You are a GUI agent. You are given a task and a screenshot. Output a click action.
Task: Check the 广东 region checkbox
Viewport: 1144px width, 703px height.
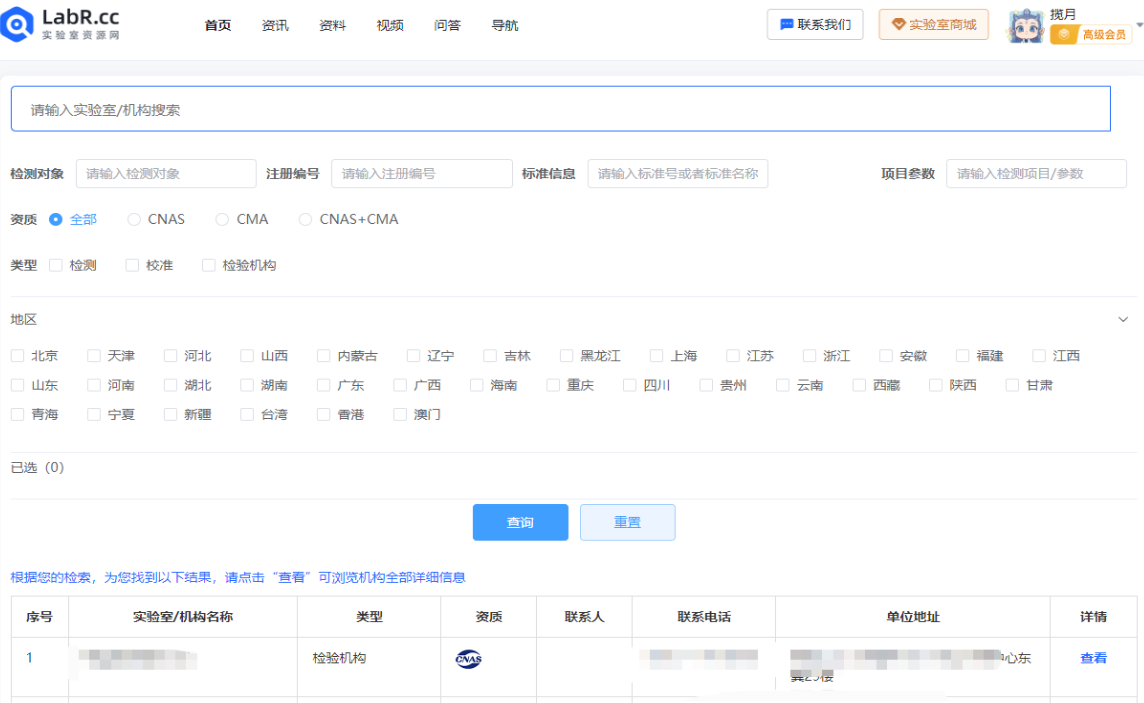click(322, 384)
